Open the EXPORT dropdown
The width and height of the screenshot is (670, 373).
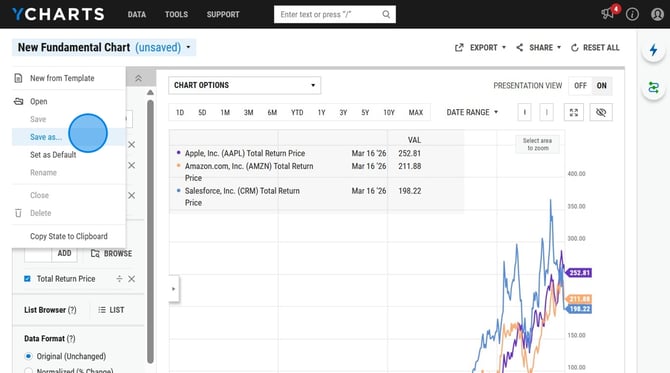click(x=480, y=47)
